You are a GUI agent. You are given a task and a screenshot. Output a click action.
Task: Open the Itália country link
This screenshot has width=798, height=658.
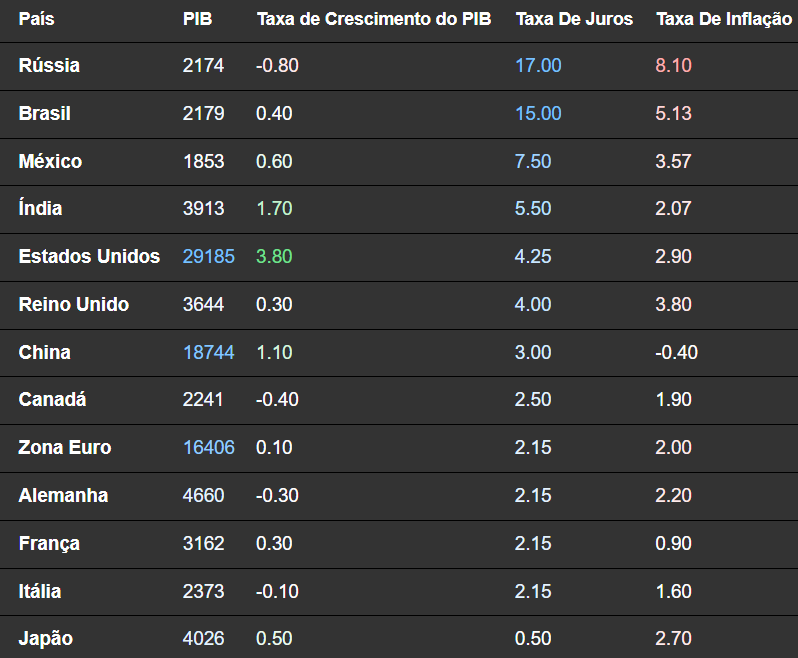pos(40,592)
